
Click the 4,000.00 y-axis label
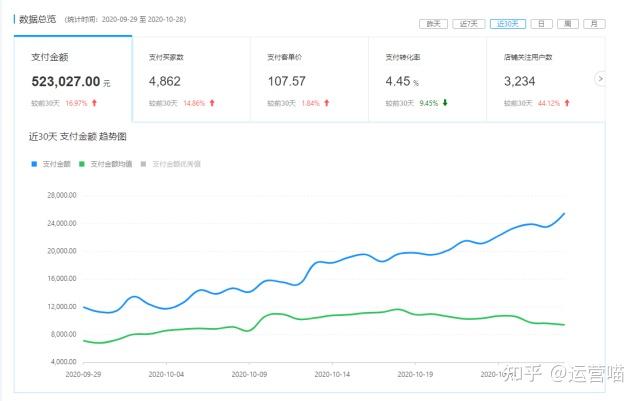coord(63,362)
